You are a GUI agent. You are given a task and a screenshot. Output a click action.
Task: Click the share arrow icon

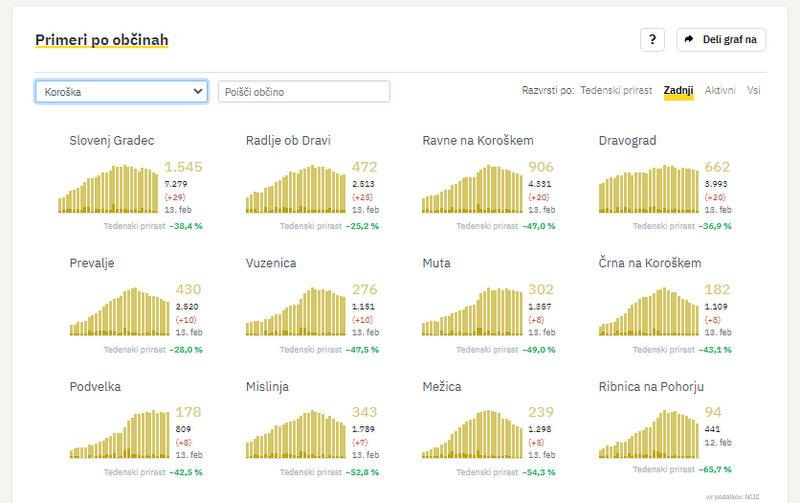(x=690, y=40)
